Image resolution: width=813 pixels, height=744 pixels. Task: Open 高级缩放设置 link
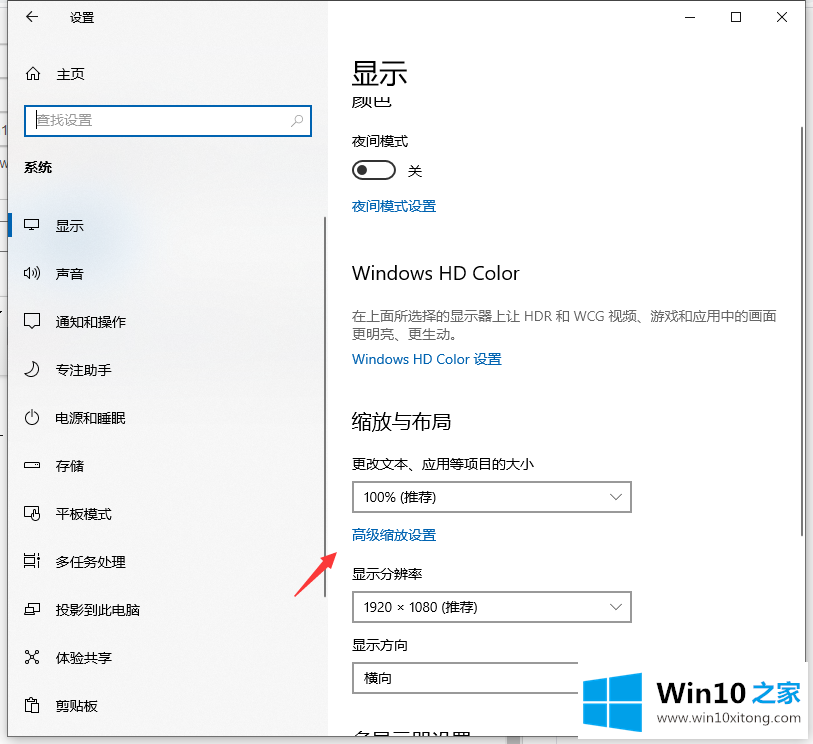pos(394,535)
